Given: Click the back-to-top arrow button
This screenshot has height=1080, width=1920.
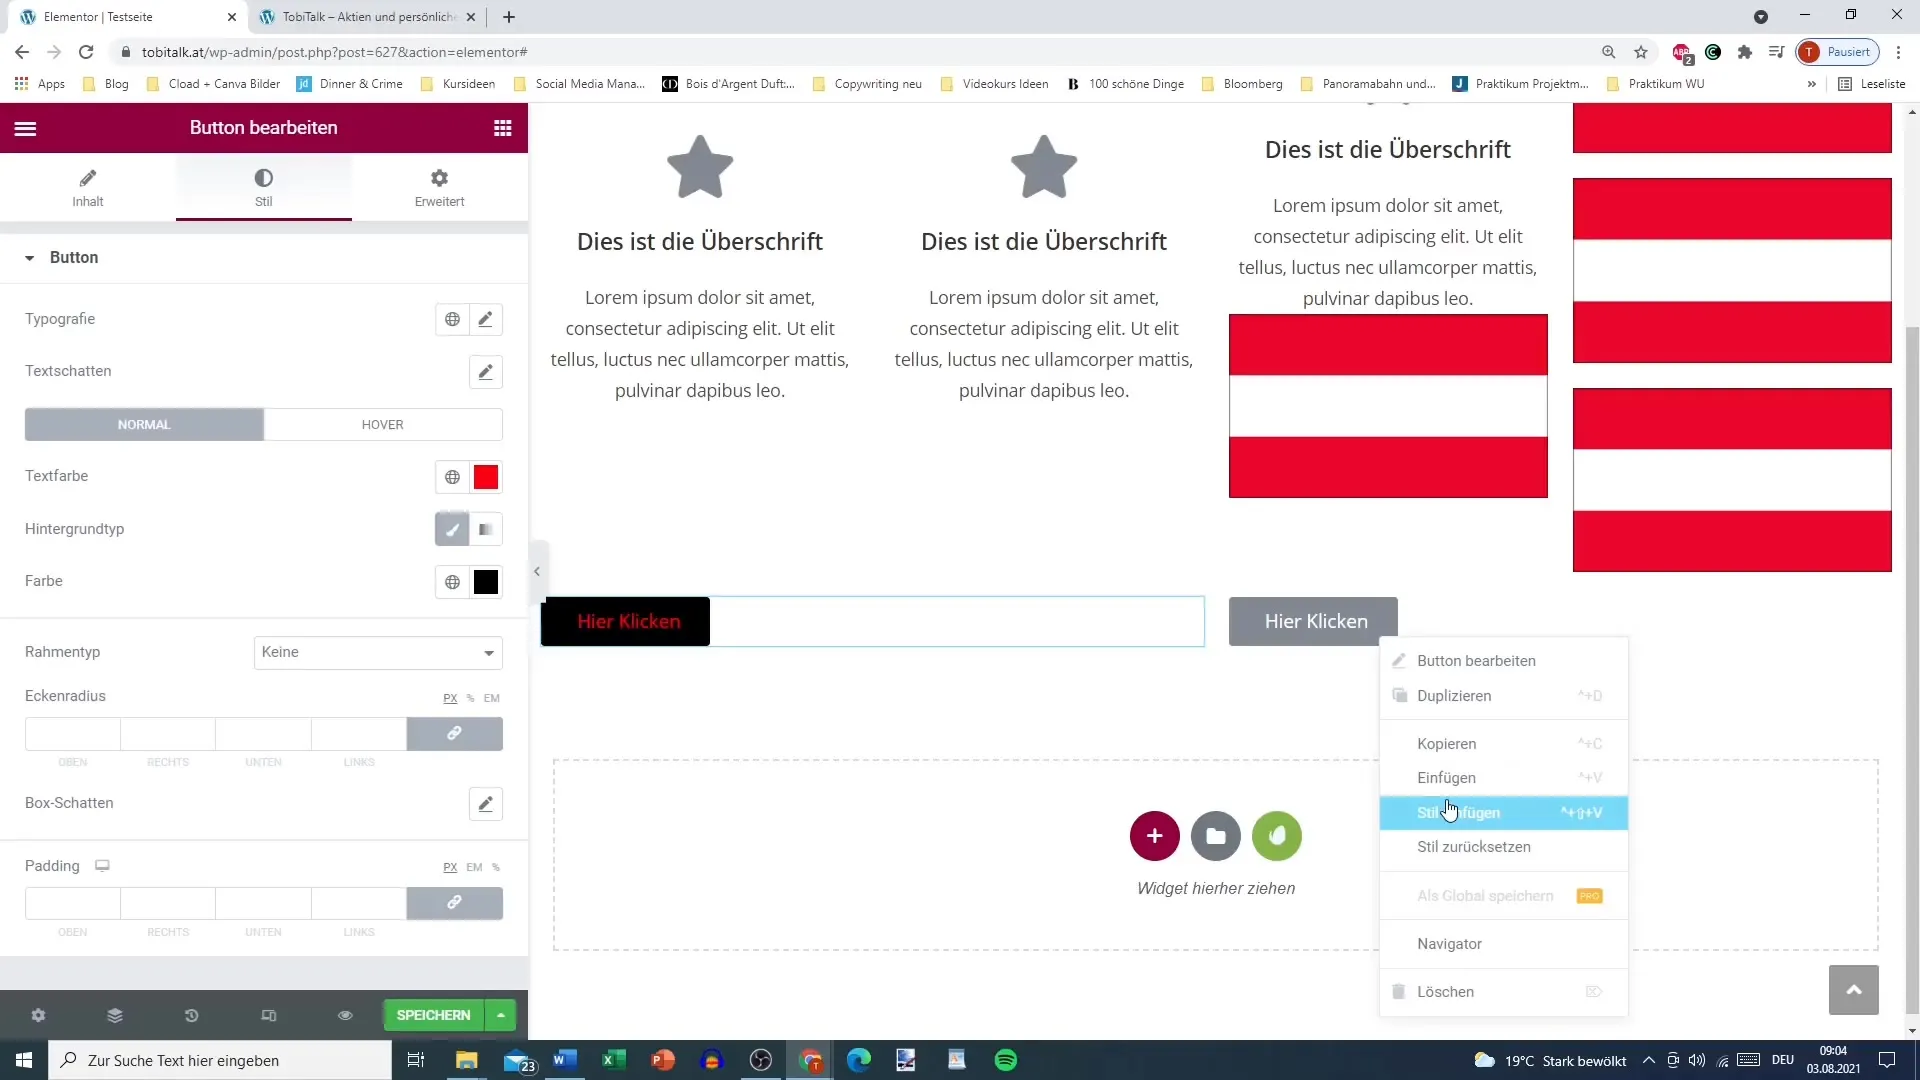Looking at the screenshot, I should (x=1854, y=990).
